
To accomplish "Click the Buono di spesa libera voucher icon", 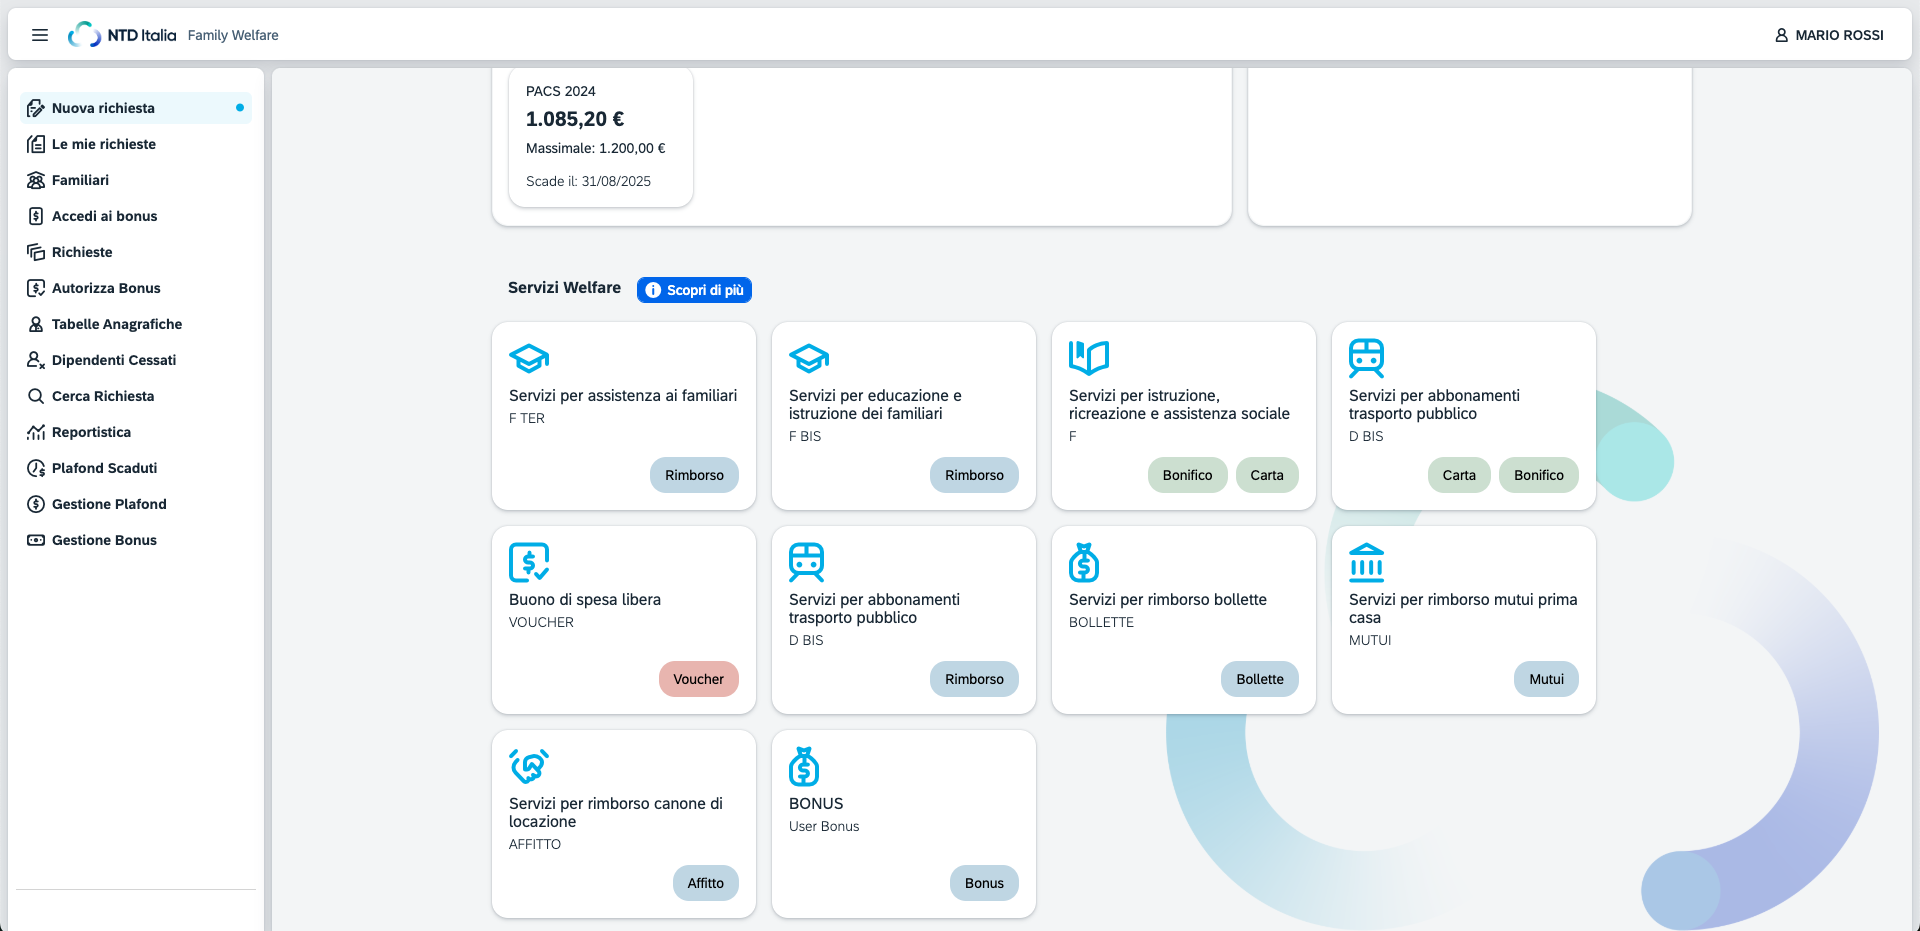I will point(529,562).
